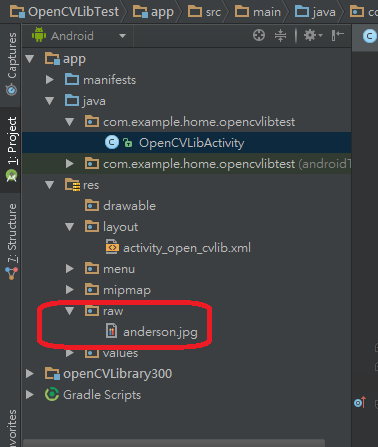Click the src breadcrumb item
This screenshot has width=378, height=447.
point(204,12)
